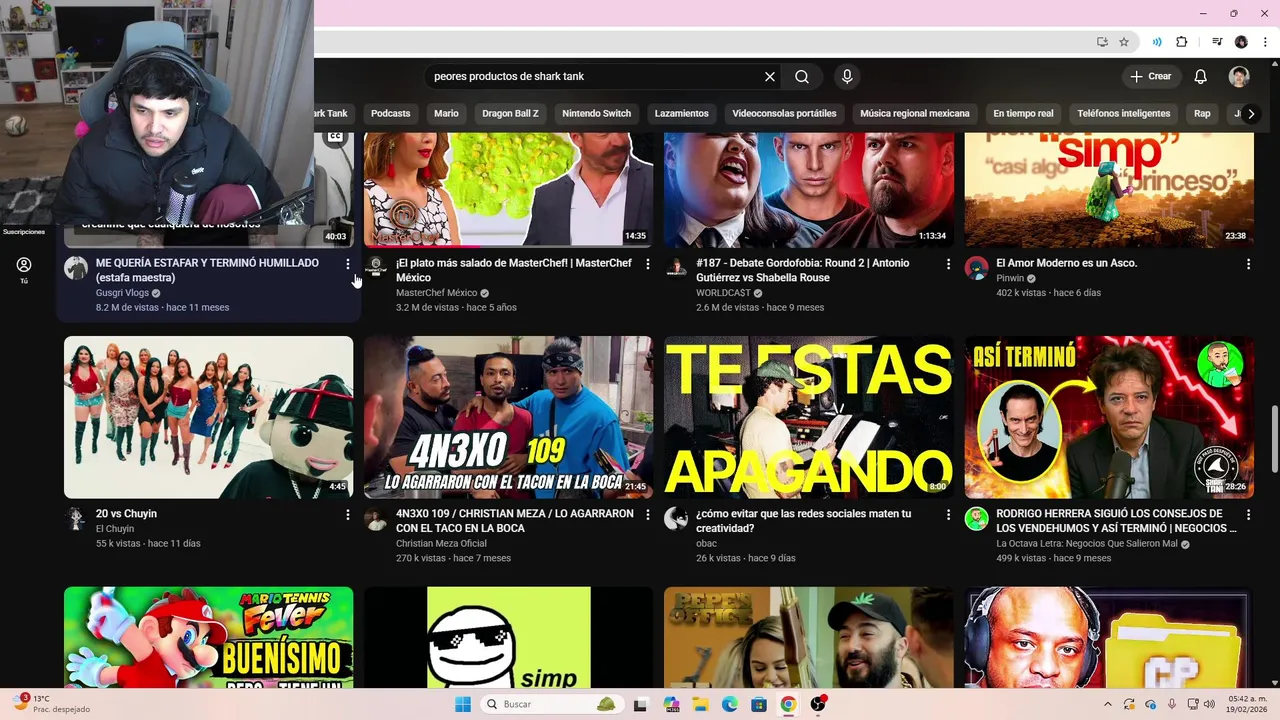Select the Videoconsolas portátiles chip
Screen dimensions: 1280x720
784,113
